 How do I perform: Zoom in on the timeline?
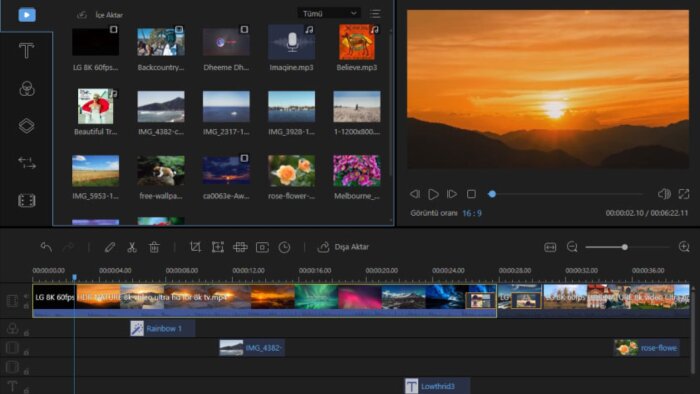pyautogui.click(x=684, y=247)
